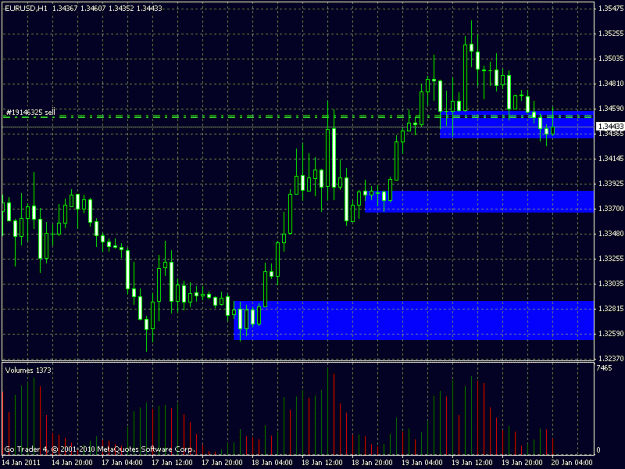Click the price scale label 1.32590

coord(611,334)
